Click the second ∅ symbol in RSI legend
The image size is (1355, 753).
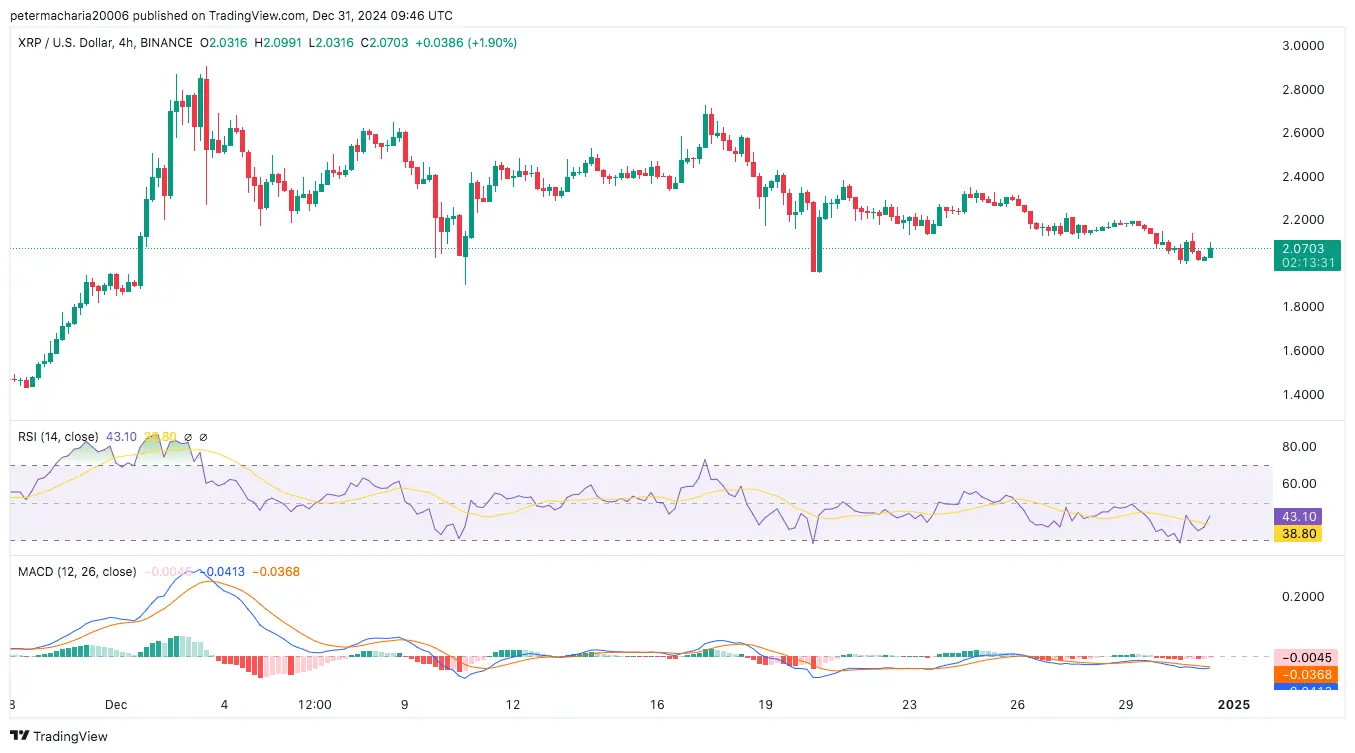coord(204,437)
